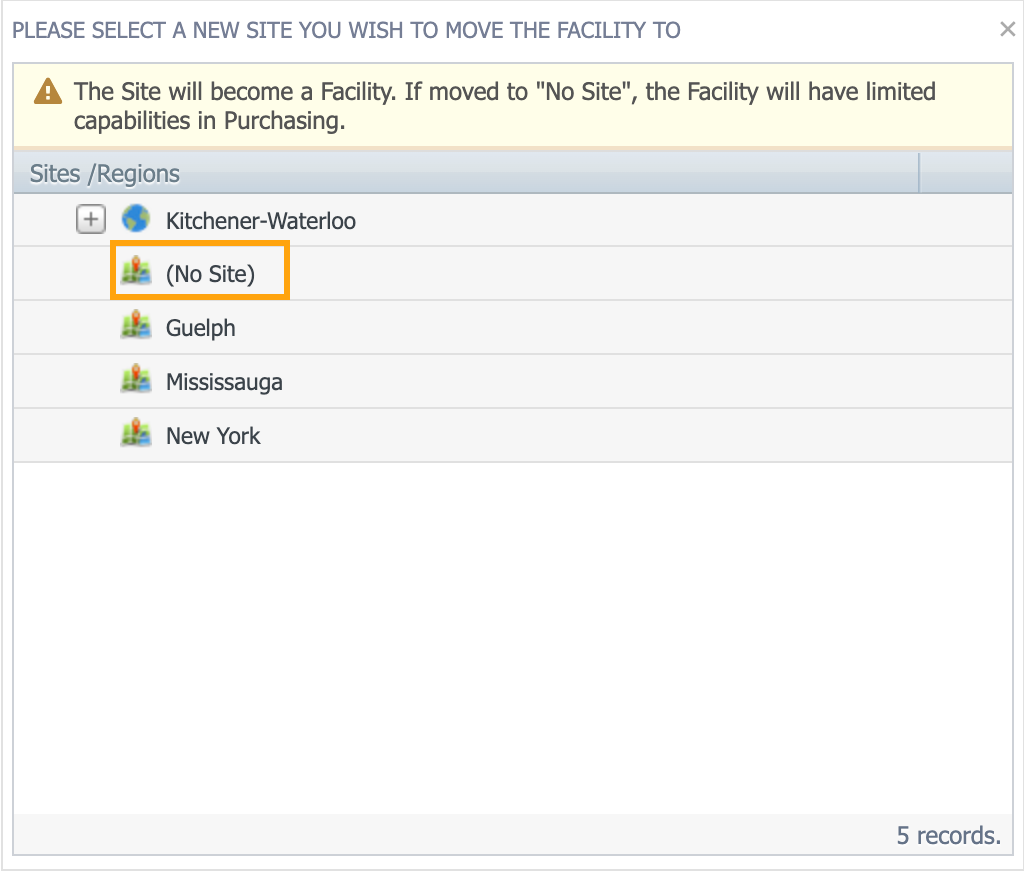Click the Sites /Regions column header
This screenshot has height=872, width=1024.
point(105,173)
